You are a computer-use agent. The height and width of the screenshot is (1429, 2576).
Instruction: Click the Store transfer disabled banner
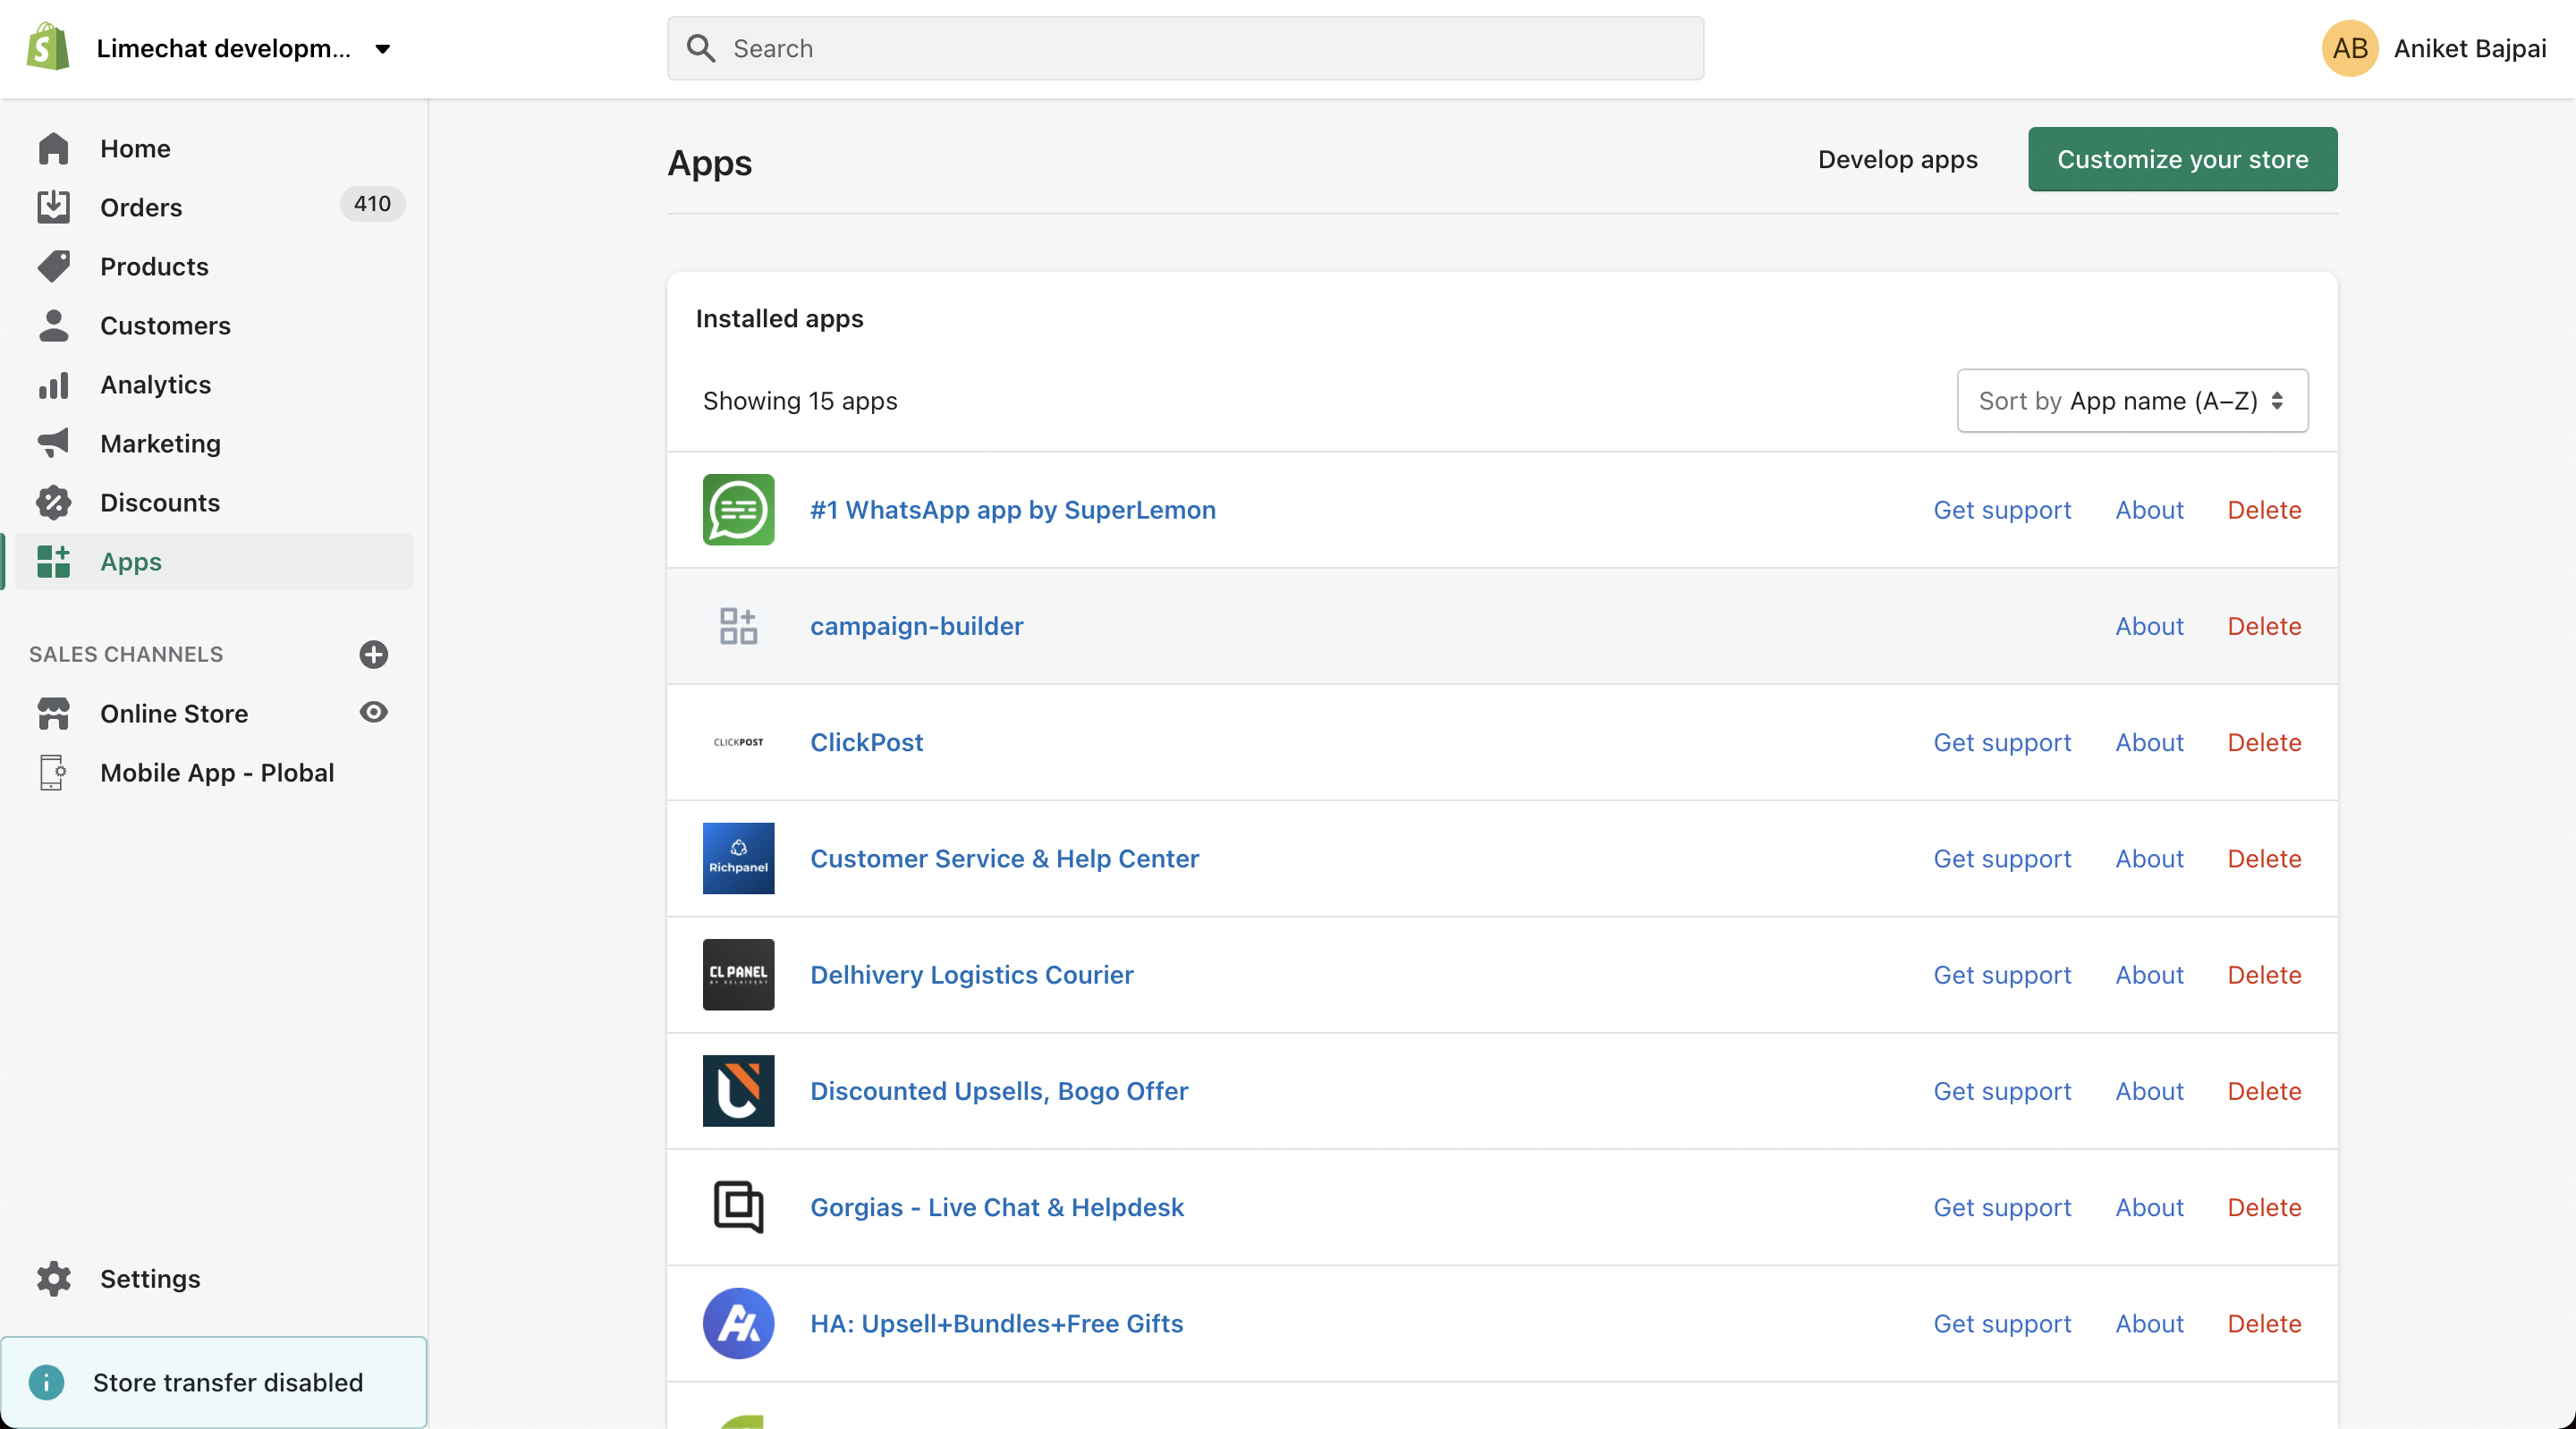(213, 1382)
